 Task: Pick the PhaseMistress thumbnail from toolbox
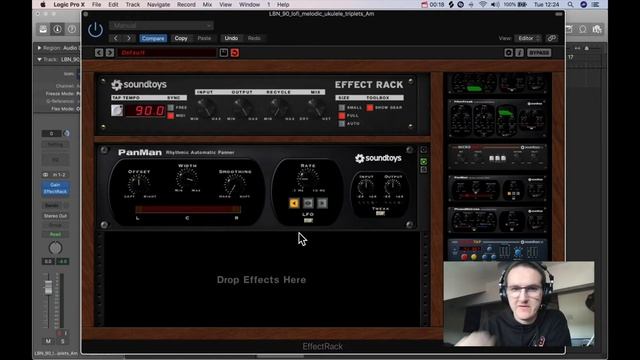pyautogui.click(x=497, y=220)
